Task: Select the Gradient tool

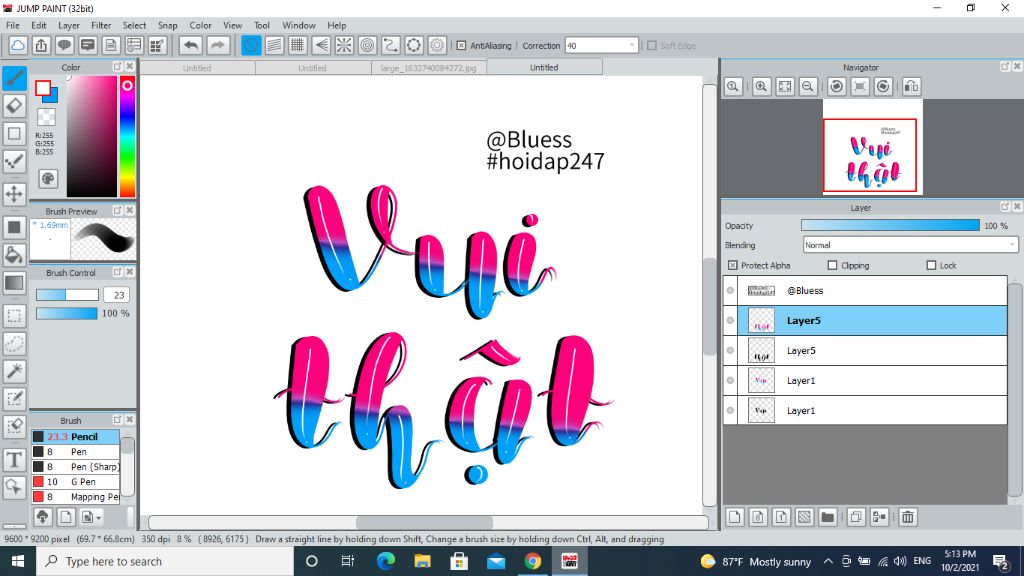Action: pos(14,283)
